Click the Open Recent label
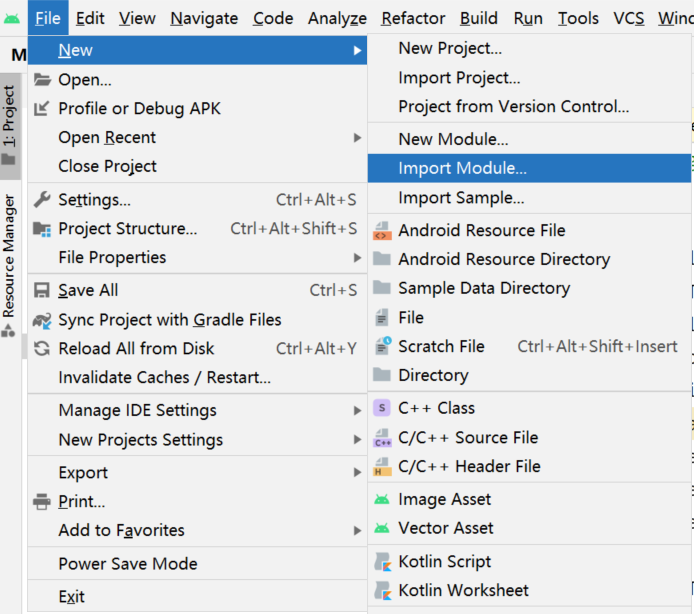 107,138
